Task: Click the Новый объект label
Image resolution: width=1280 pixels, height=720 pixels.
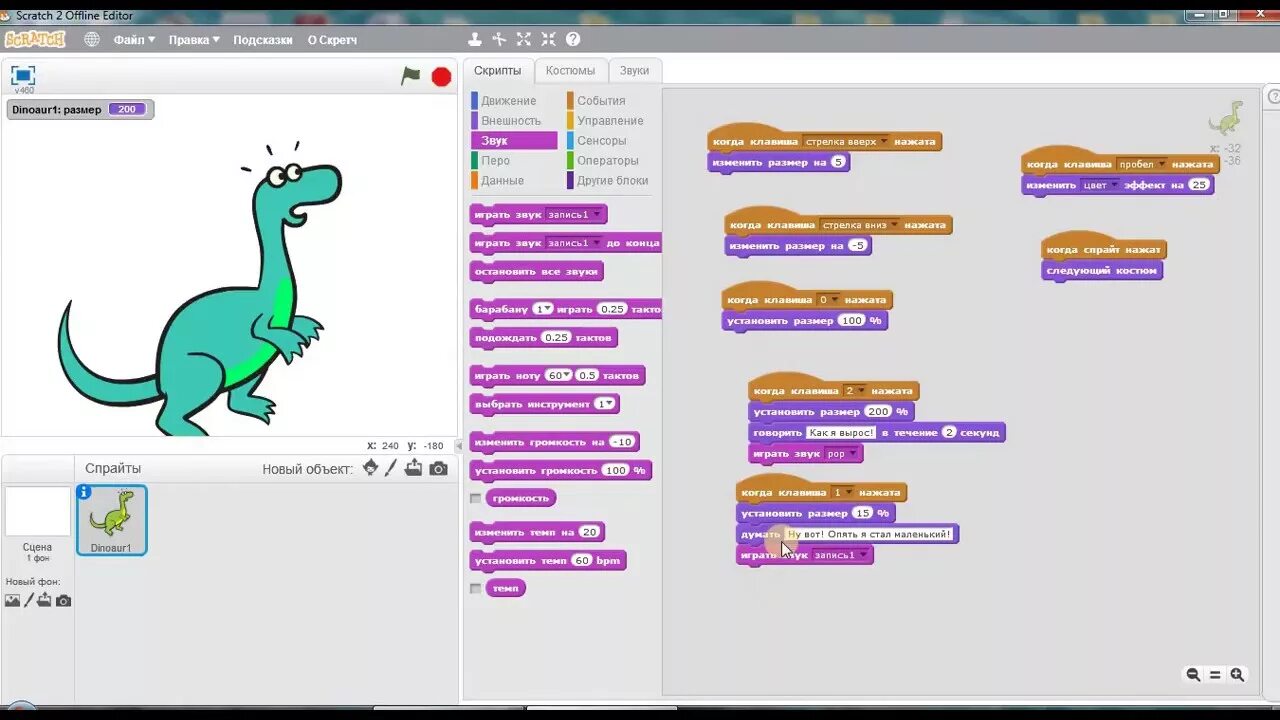Action: click(x=307, y=469)
